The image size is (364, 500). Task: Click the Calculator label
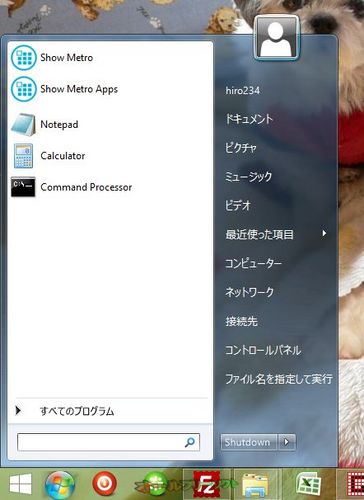pos(63,156)
